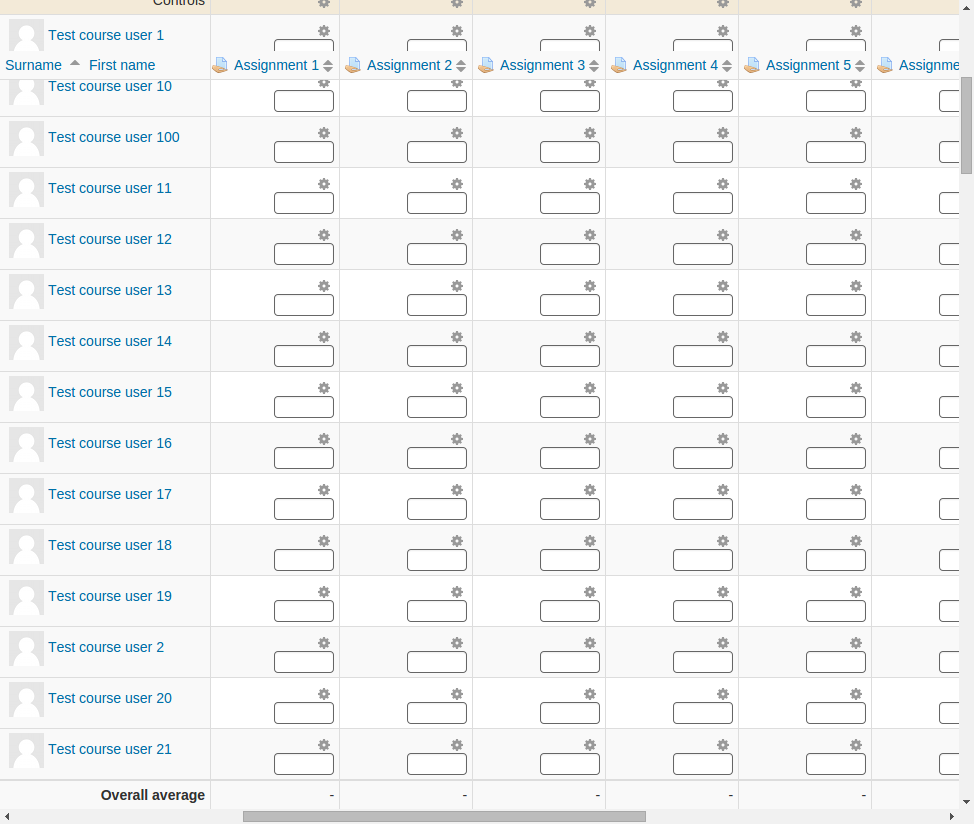Open Test course user 100 profile
Viewport: 974px width, 824px height.
[x=114, y=137]
